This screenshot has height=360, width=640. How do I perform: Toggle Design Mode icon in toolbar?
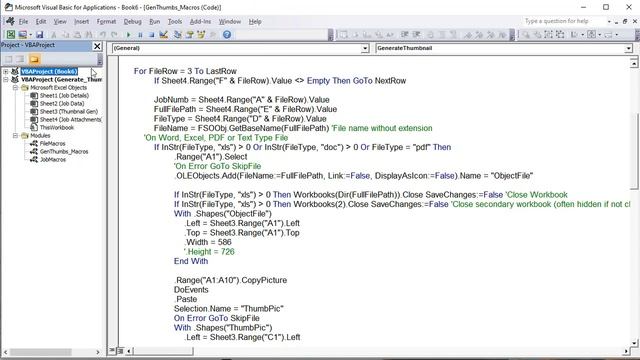(164, 35)
